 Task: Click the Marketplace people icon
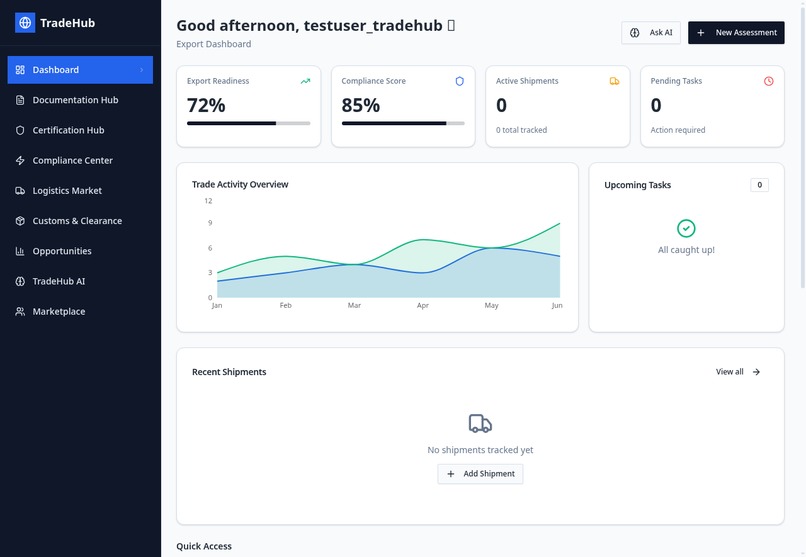20,311
